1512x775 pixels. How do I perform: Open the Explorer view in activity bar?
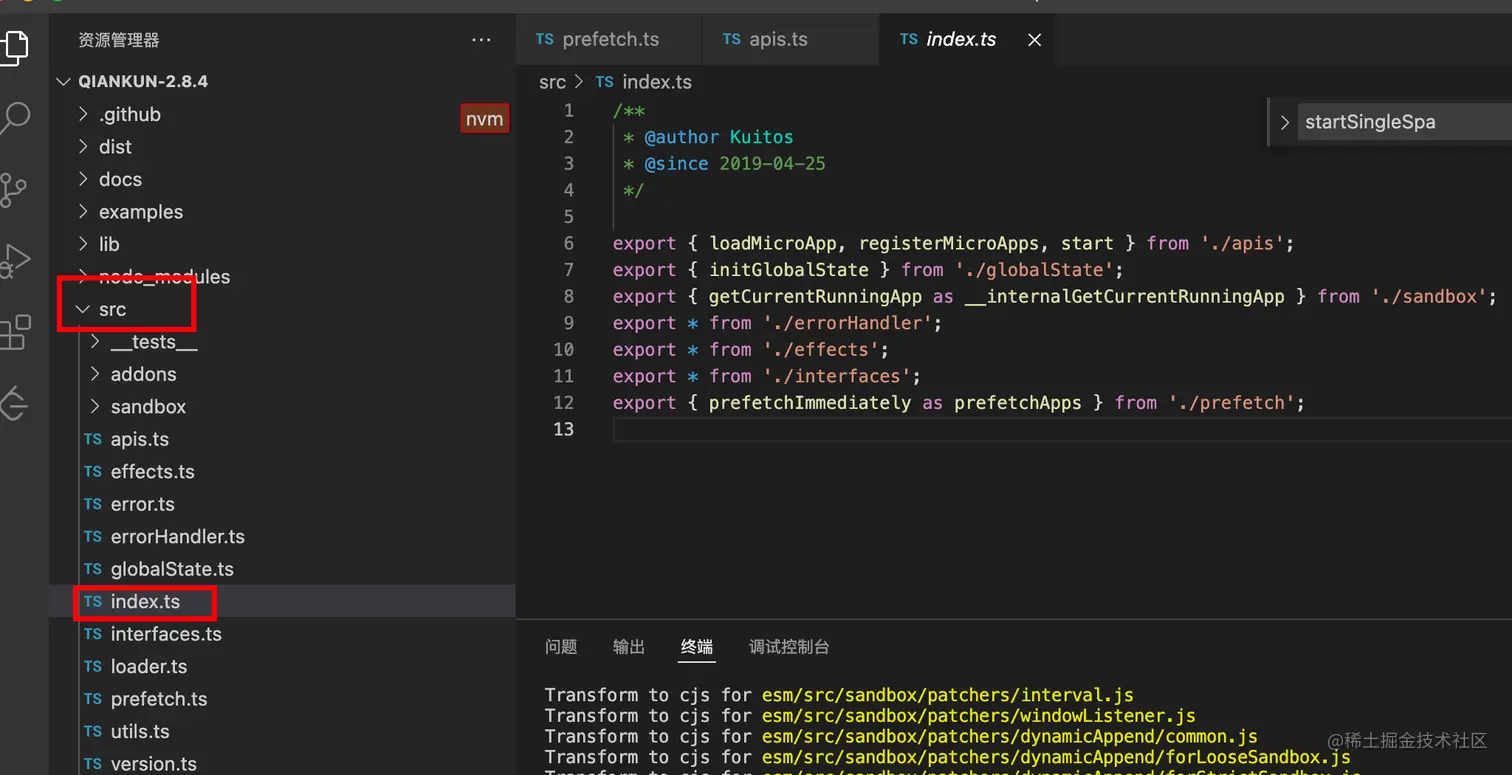(14, 46)
